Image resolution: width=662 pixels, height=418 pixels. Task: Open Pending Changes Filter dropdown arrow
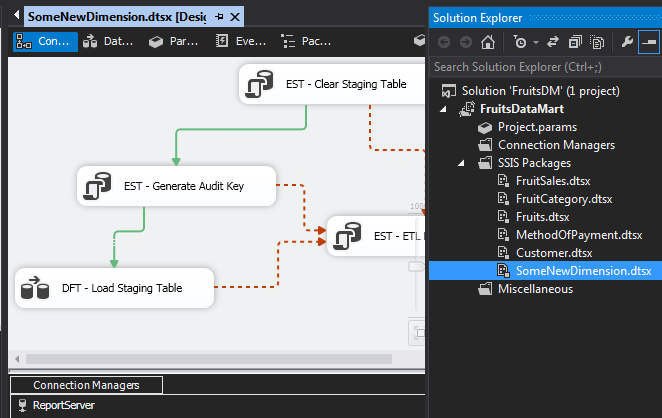(536, 42)
